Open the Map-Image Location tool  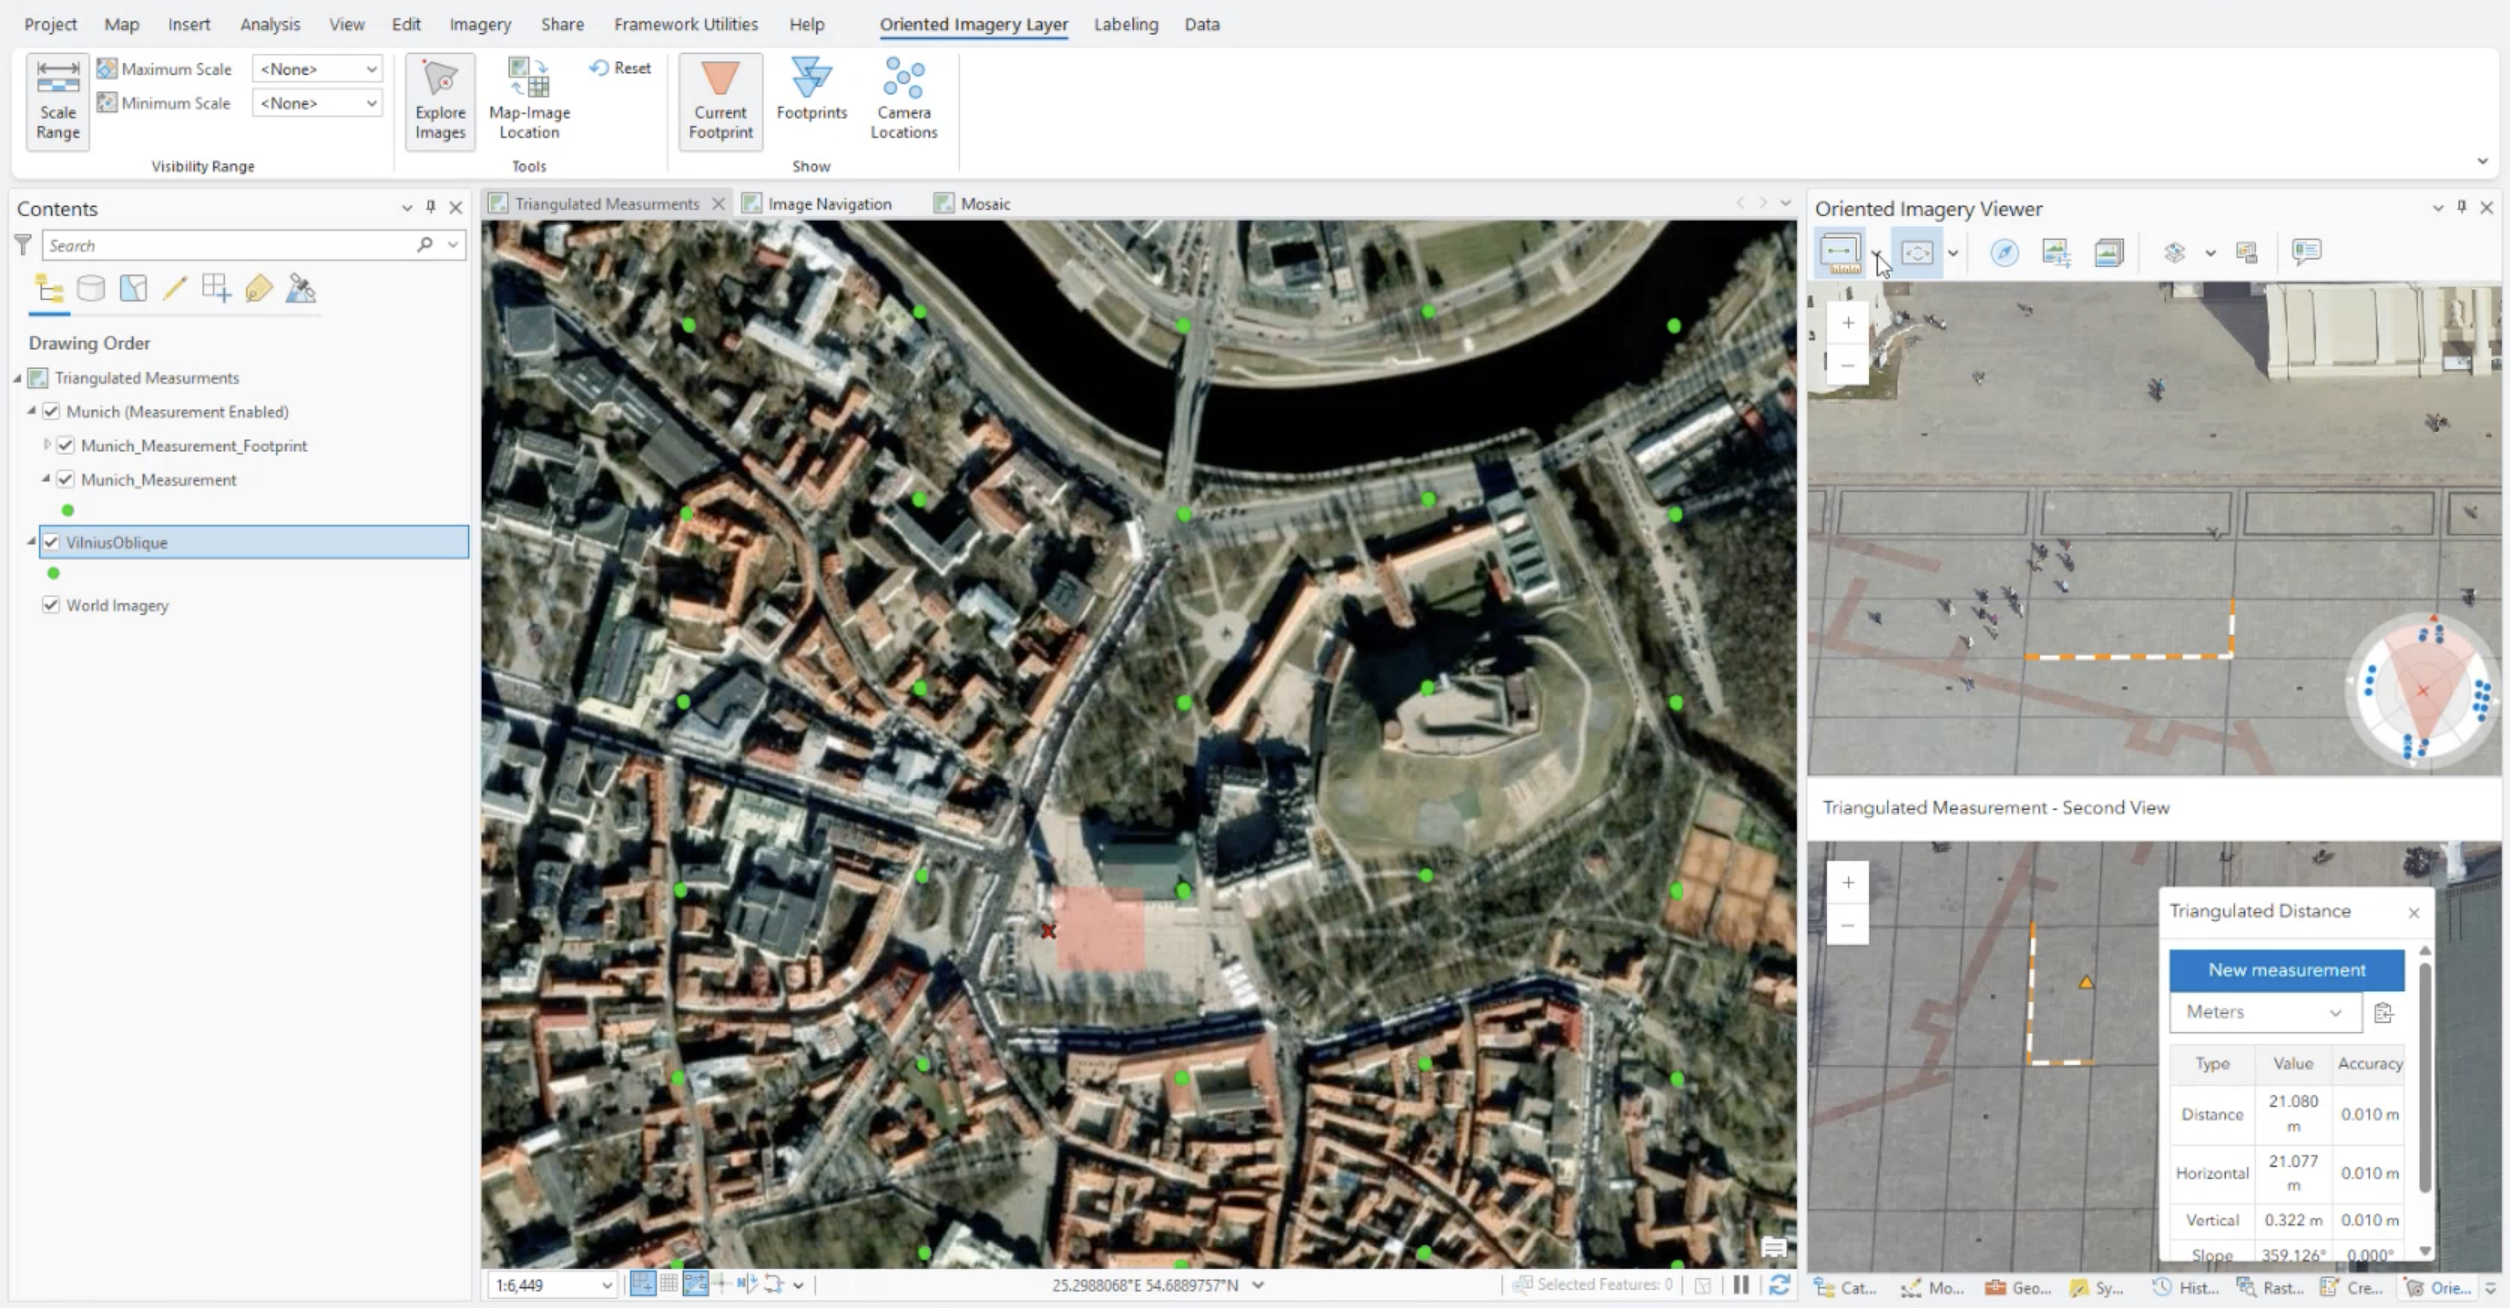529,99
